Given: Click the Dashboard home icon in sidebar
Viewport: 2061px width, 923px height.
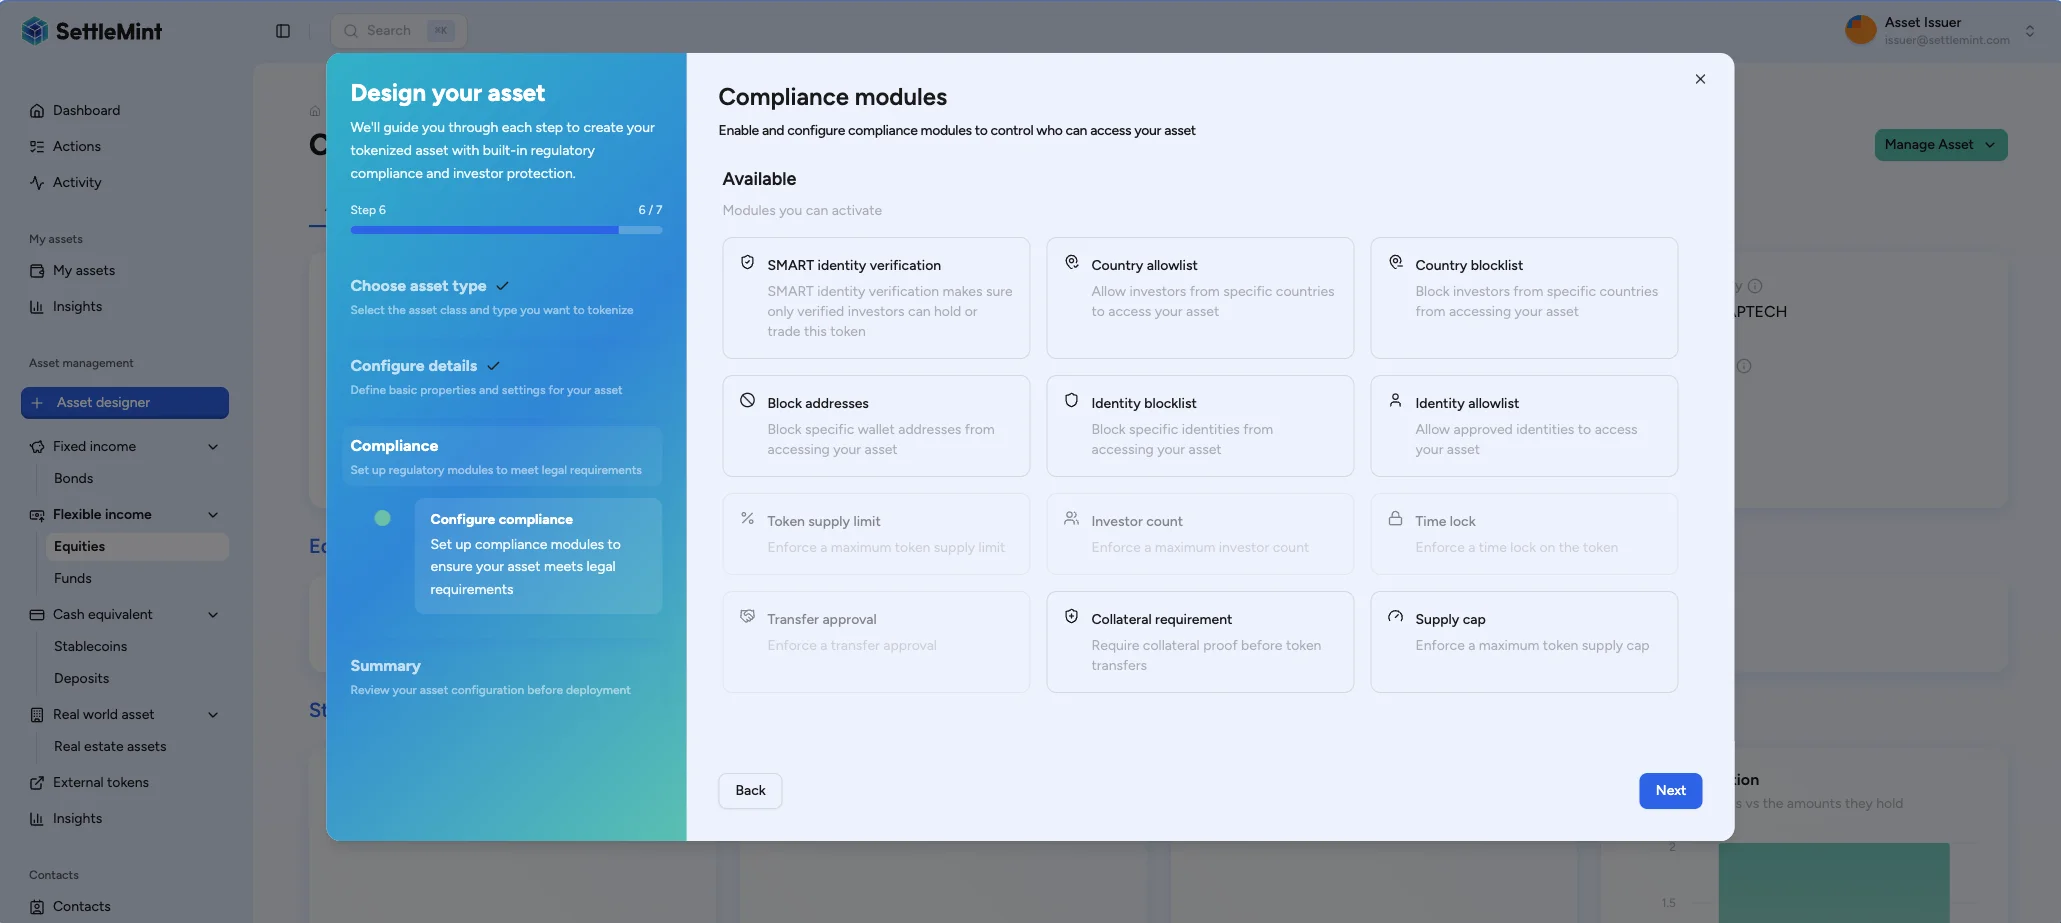Looking at the screenshot, I should pos(37,111).
